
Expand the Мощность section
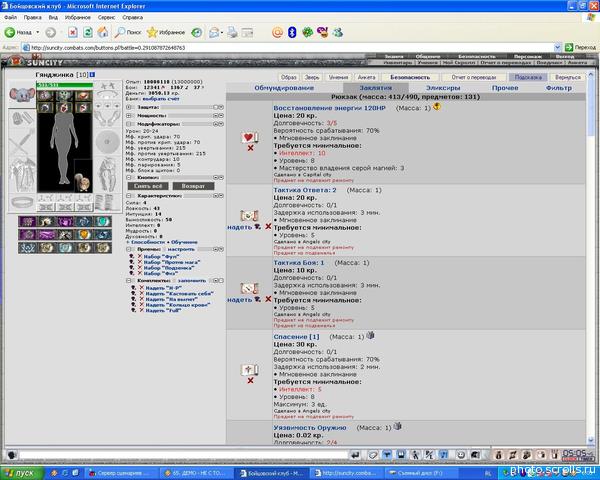point(129,116)
